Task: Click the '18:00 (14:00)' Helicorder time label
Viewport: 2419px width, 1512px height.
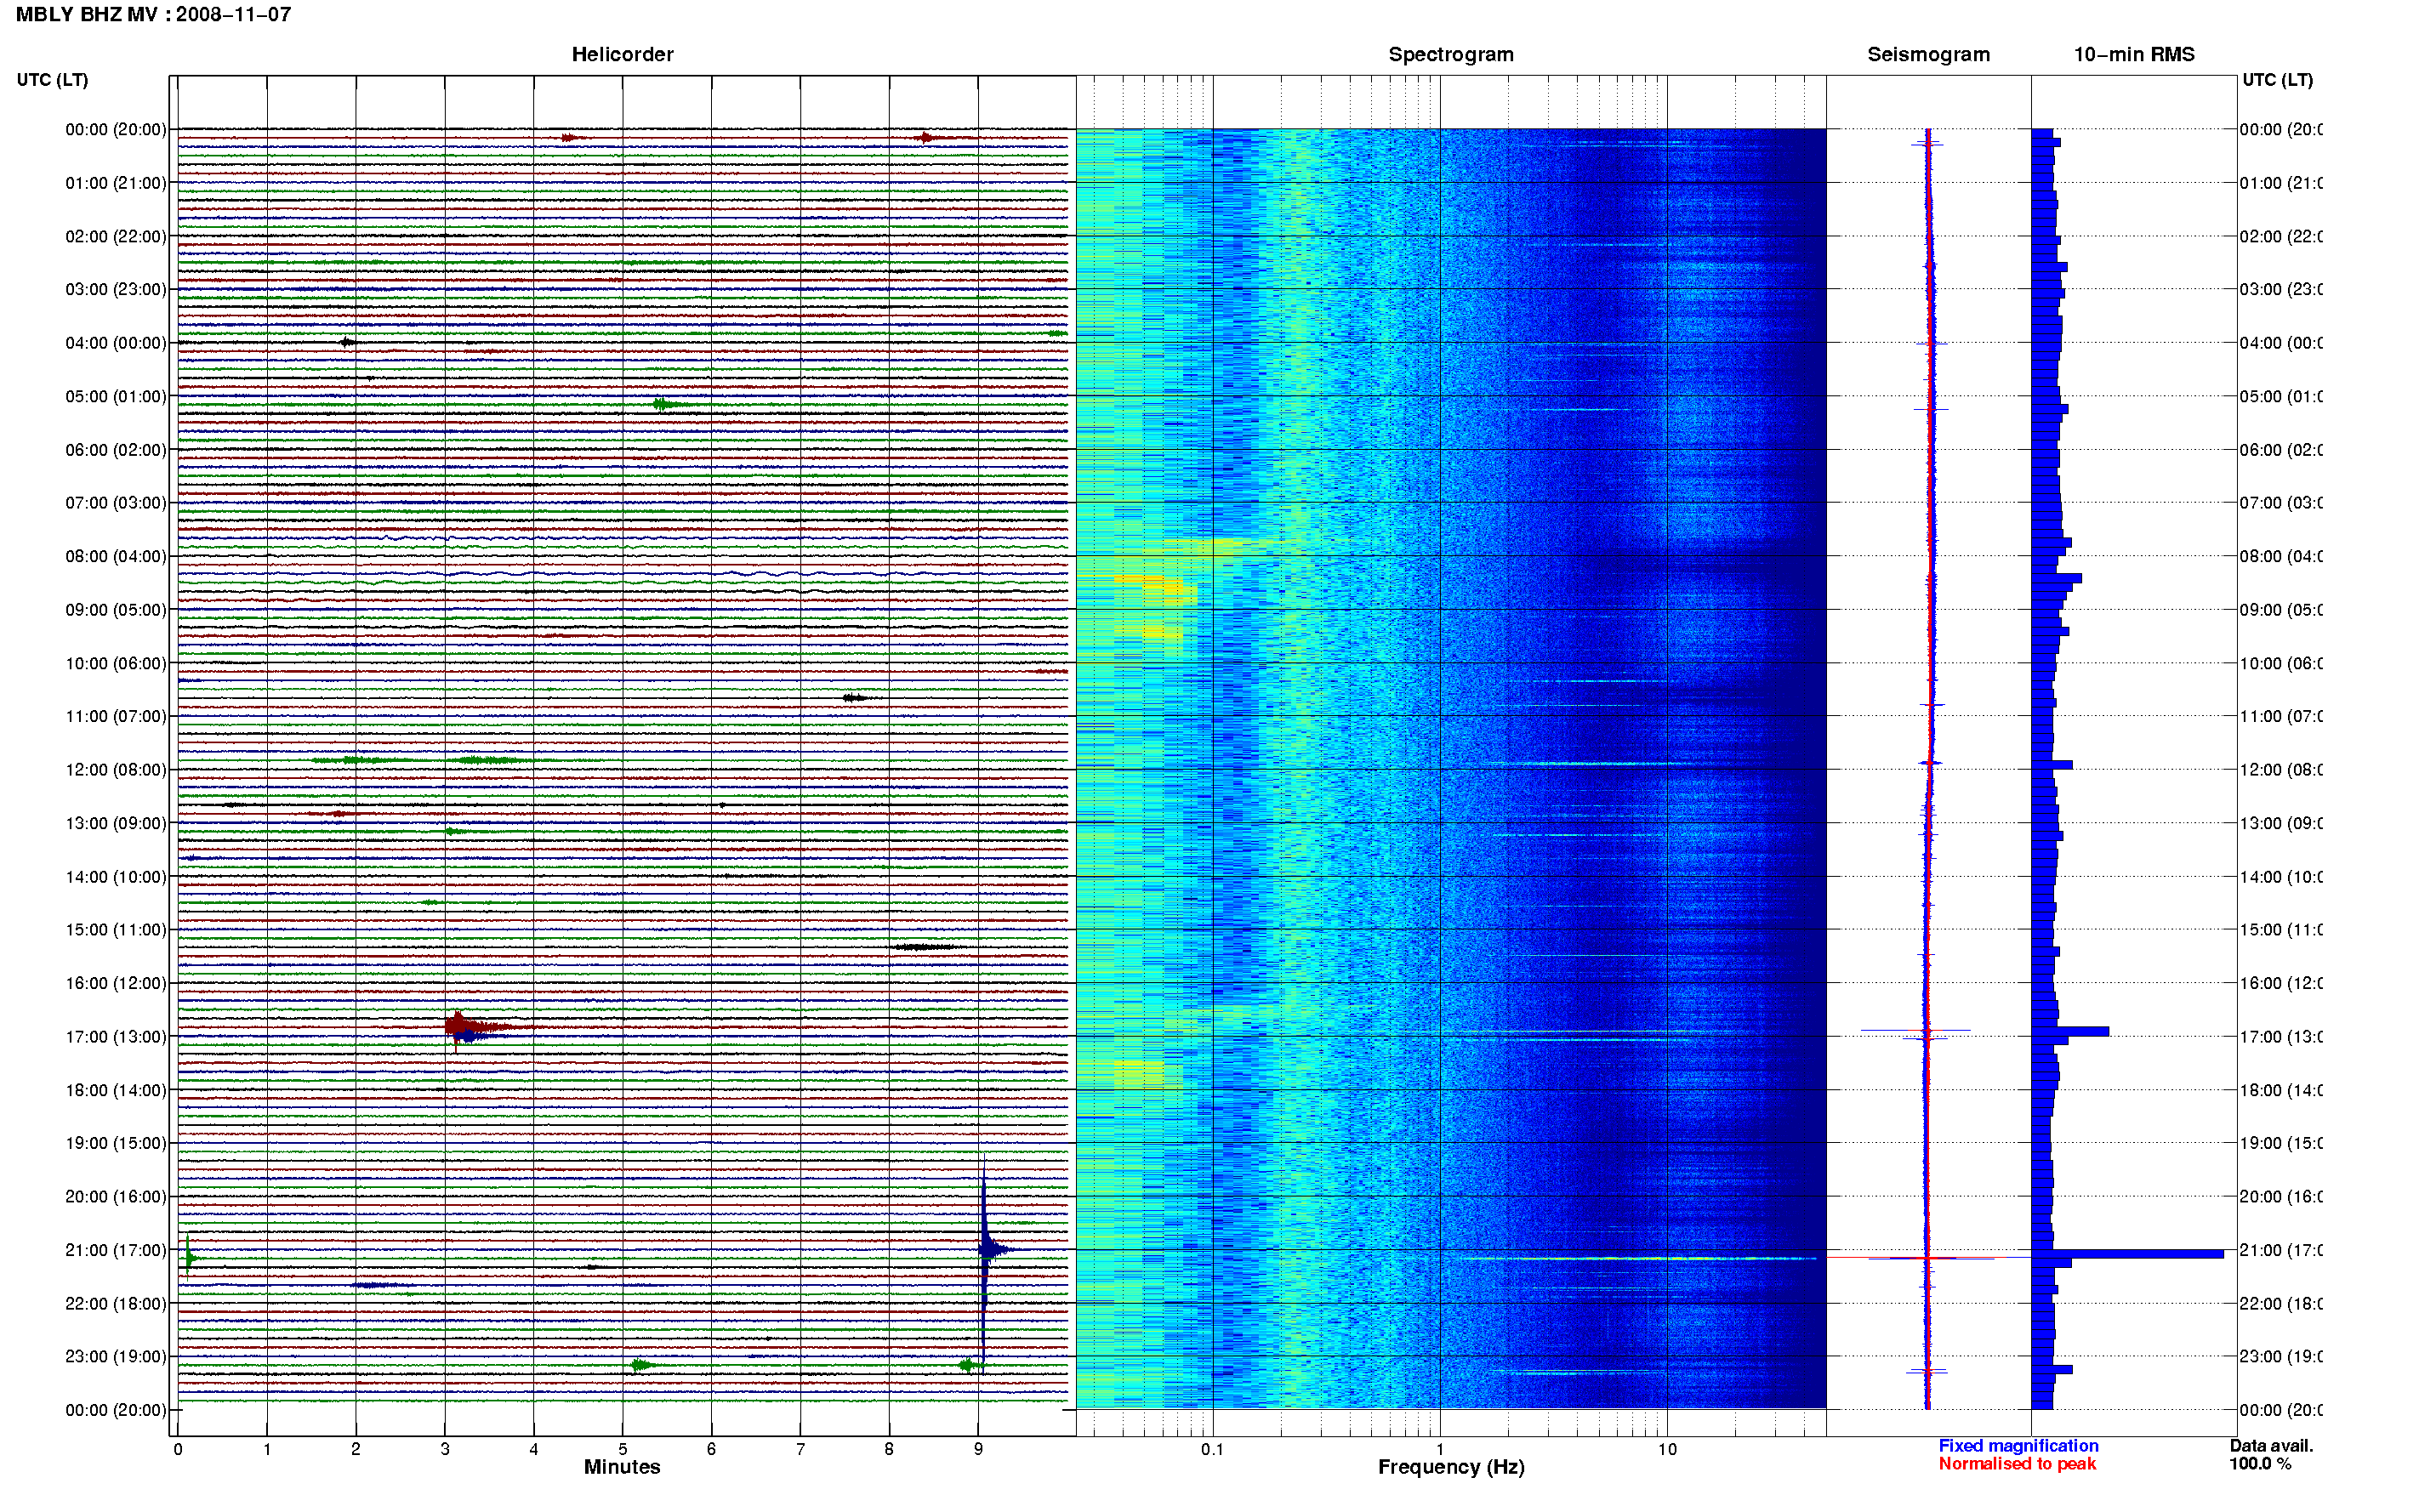Action: click(x=116, y=1091)
